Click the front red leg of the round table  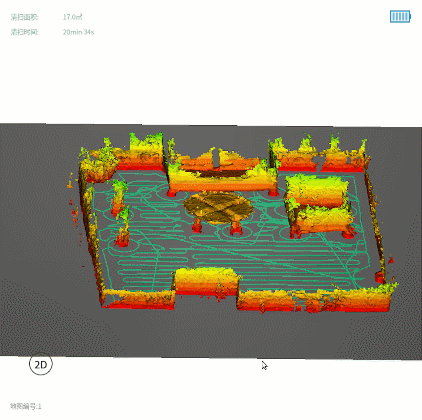(x=236, y=229)
